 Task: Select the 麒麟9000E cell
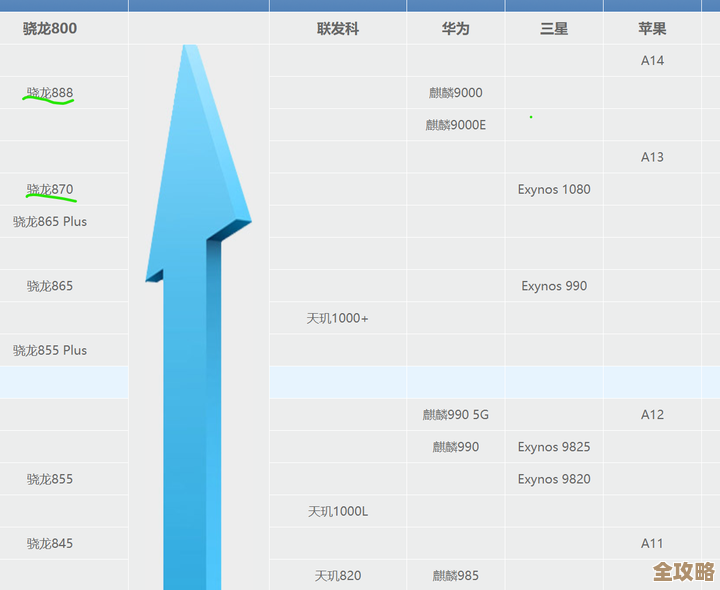point(455,125)
